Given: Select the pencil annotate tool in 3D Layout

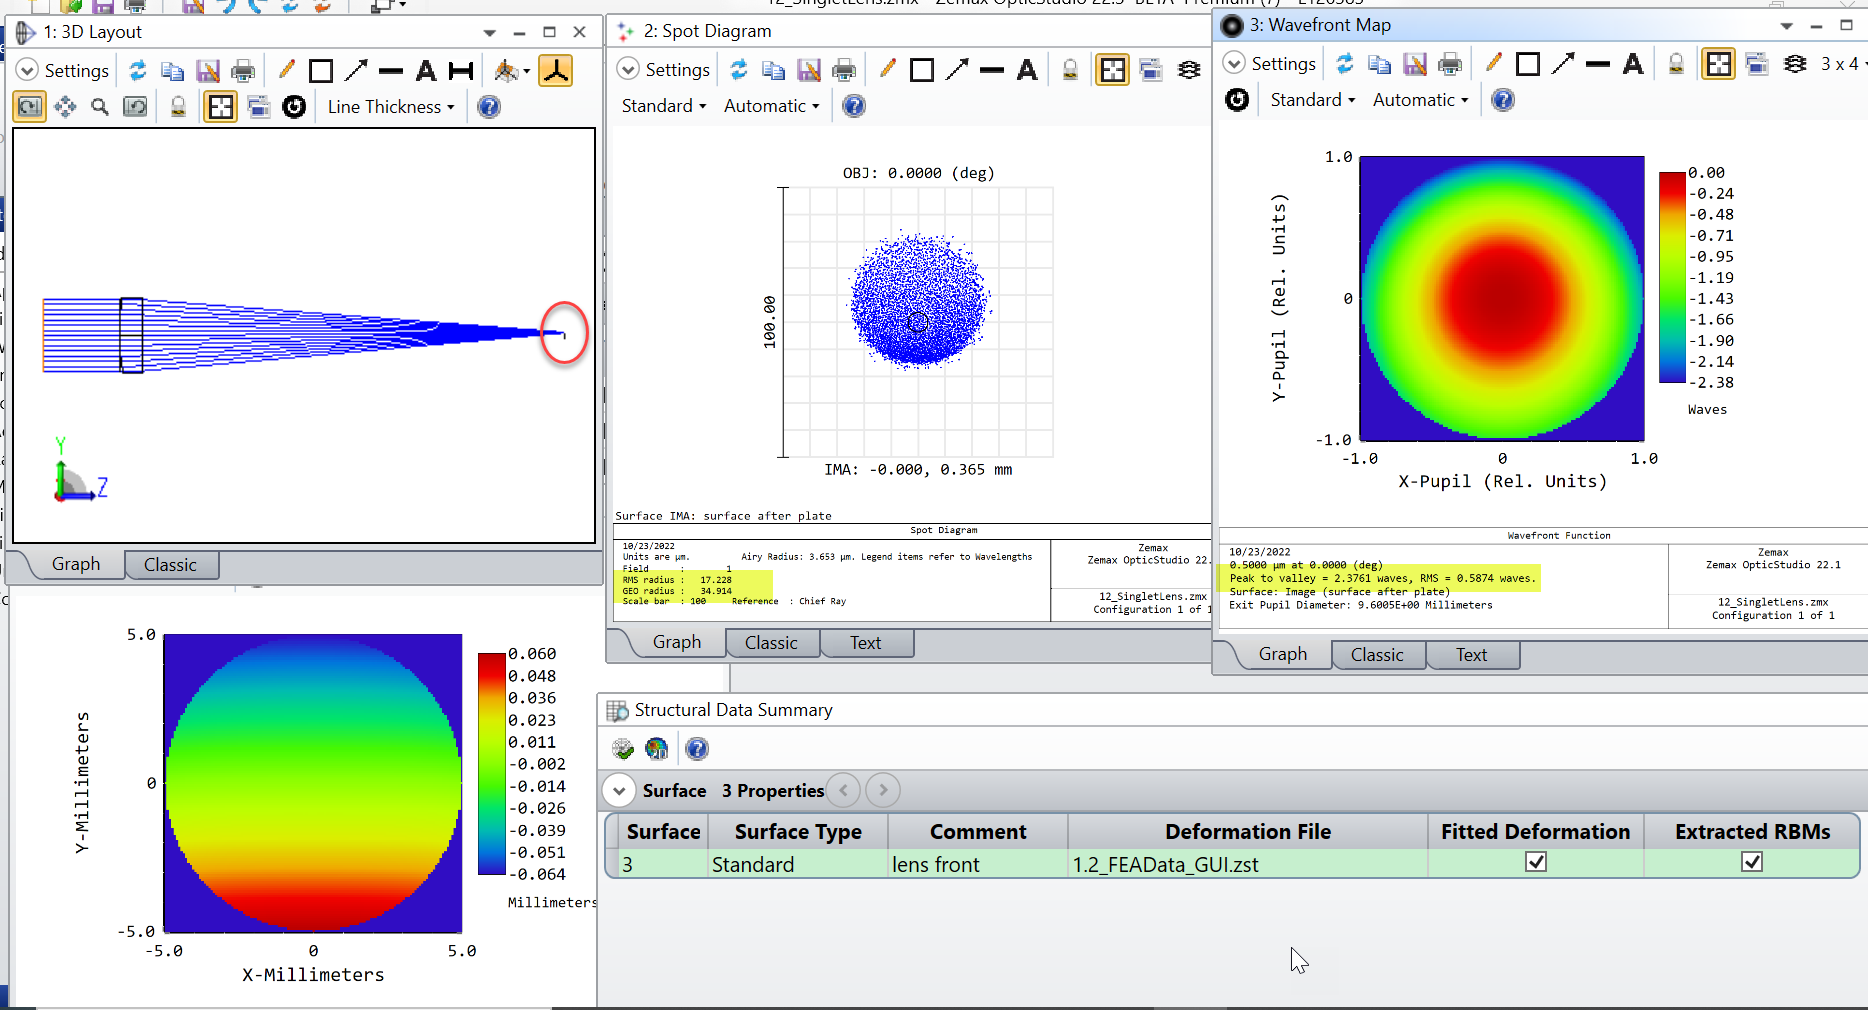Looking at the screenshot, I should [x=286, y=70].
